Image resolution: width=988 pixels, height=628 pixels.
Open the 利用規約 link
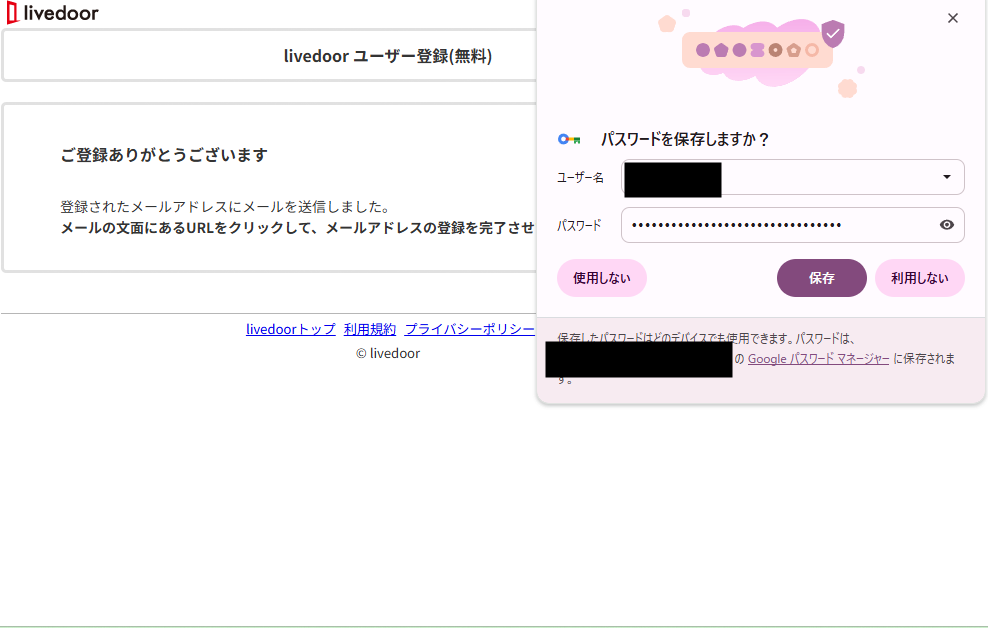coord(370,329)
